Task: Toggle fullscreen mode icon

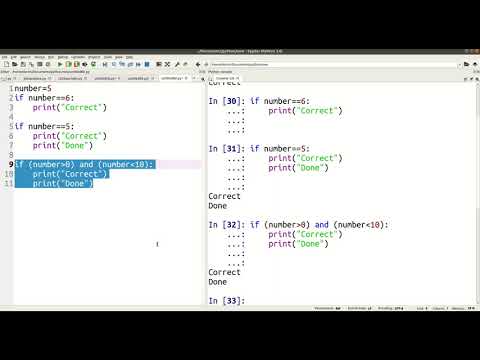Action: (x=167, y=64)
